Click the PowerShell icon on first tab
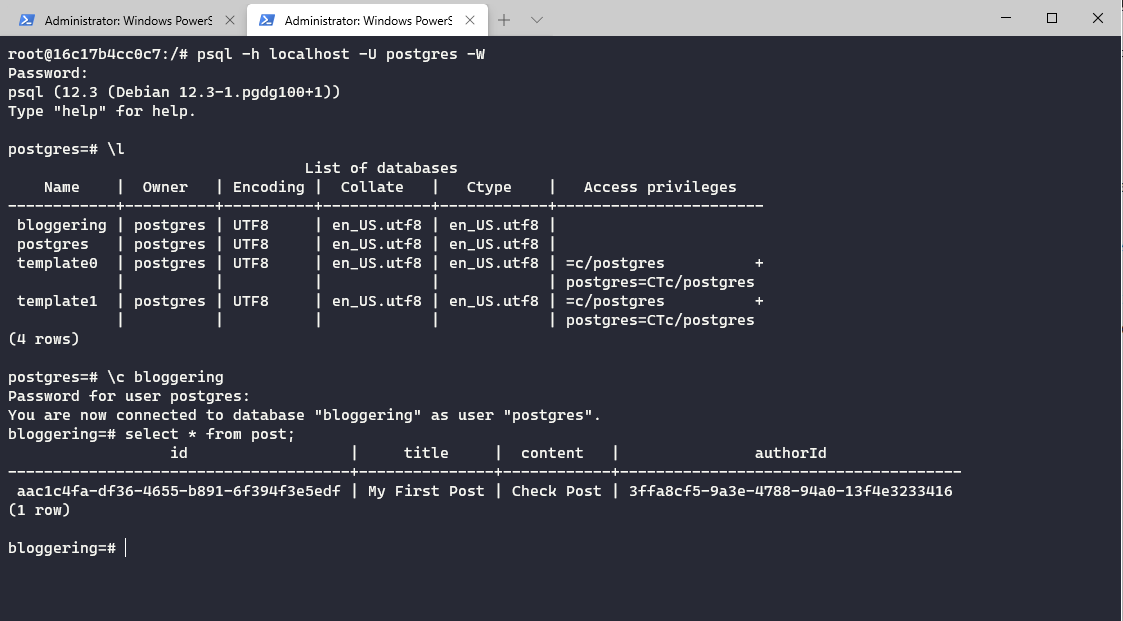1123x621 pixels. click(26, 20)
